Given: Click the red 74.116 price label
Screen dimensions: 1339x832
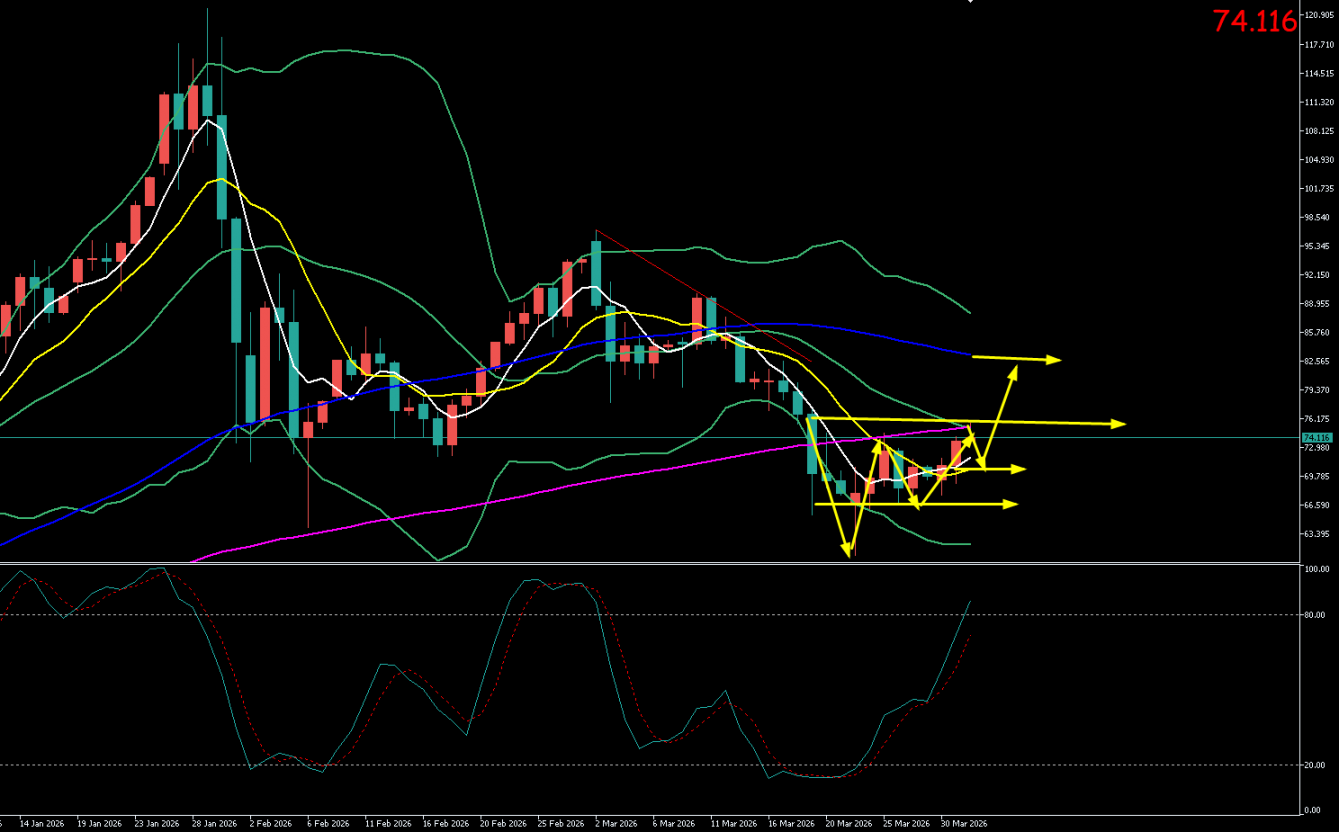Looking at the screenshot, I should click(1254, 21).
